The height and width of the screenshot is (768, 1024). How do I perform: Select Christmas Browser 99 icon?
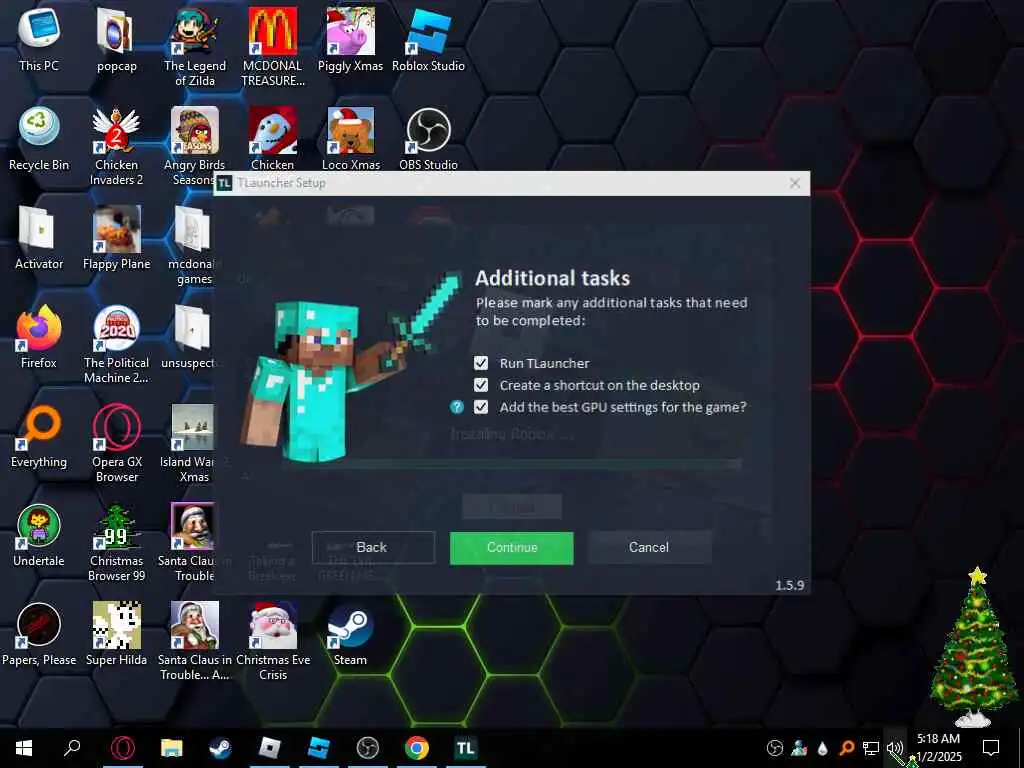click(x=116, y=543)
